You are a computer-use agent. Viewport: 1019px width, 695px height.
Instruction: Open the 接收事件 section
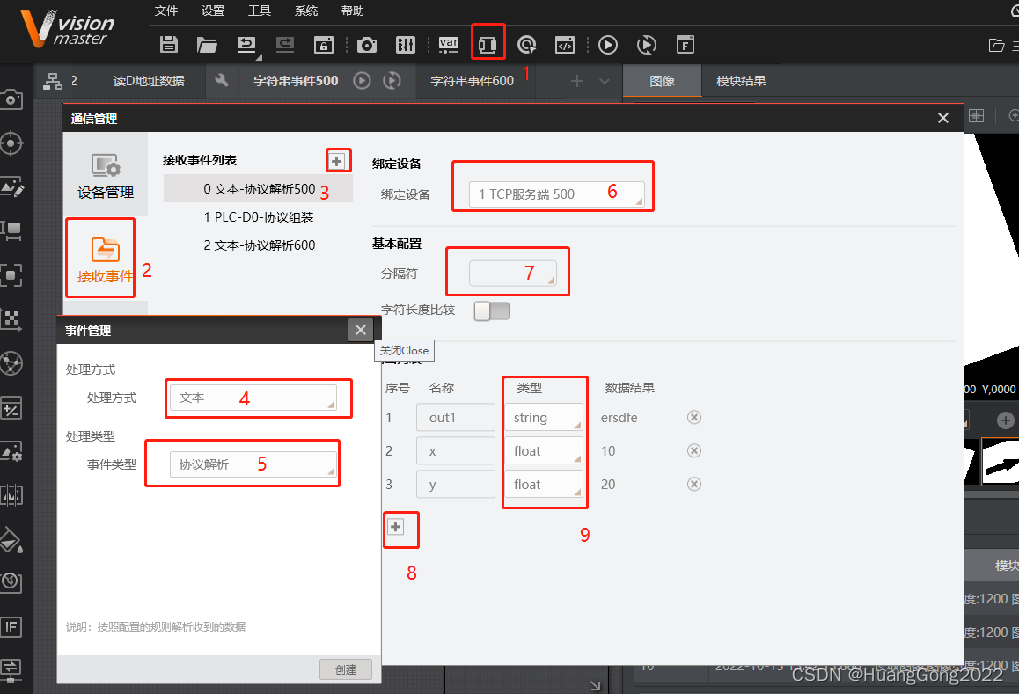105,259
